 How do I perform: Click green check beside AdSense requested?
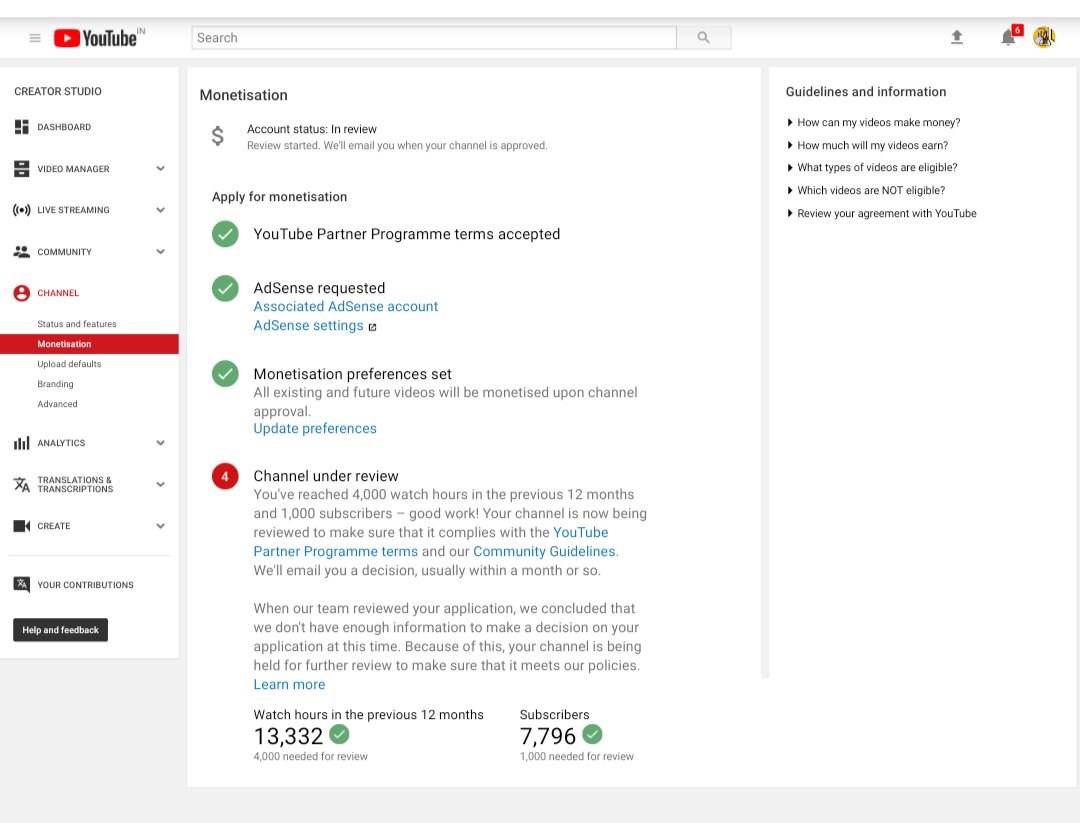(225, 289)
